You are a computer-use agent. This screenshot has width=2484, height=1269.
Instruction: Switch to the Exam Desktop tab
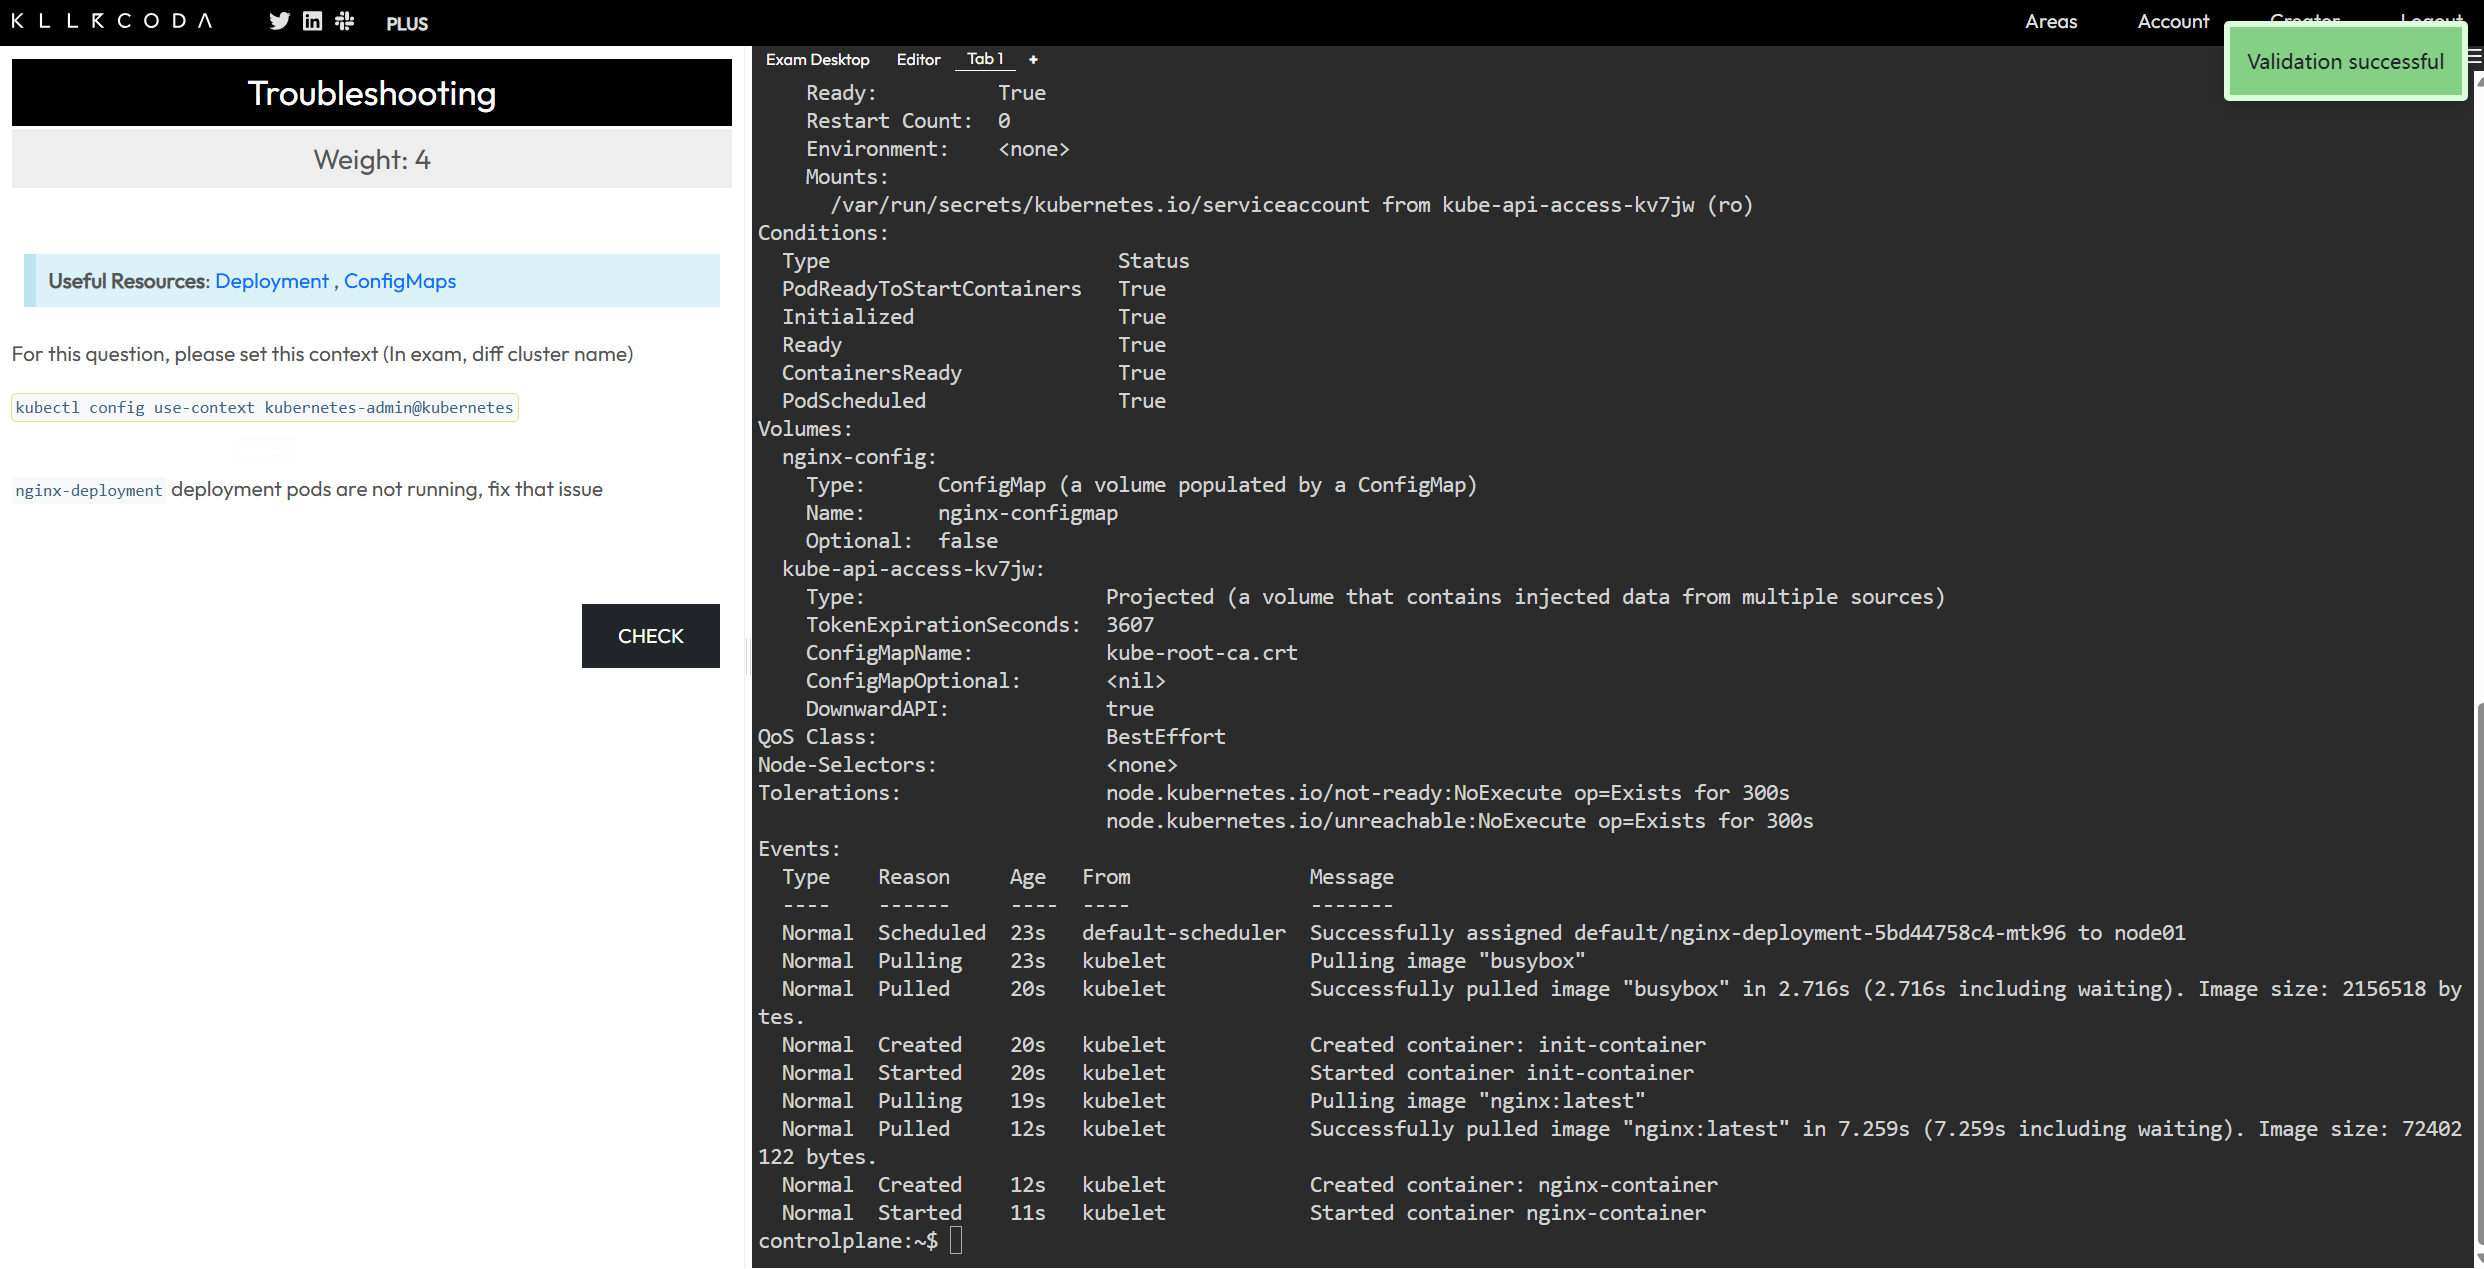click(817, 60)
